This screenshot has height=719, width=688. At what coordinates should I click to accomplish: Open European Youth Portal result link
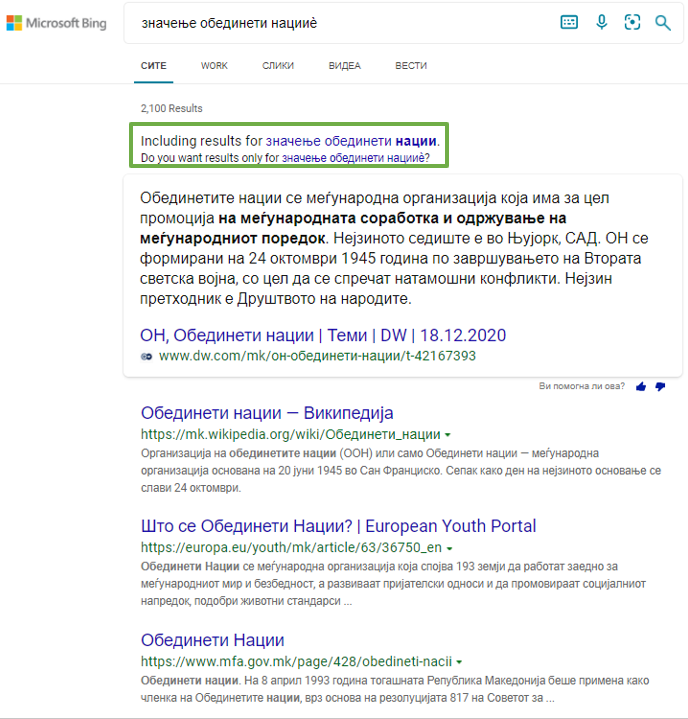click(338, 526)
